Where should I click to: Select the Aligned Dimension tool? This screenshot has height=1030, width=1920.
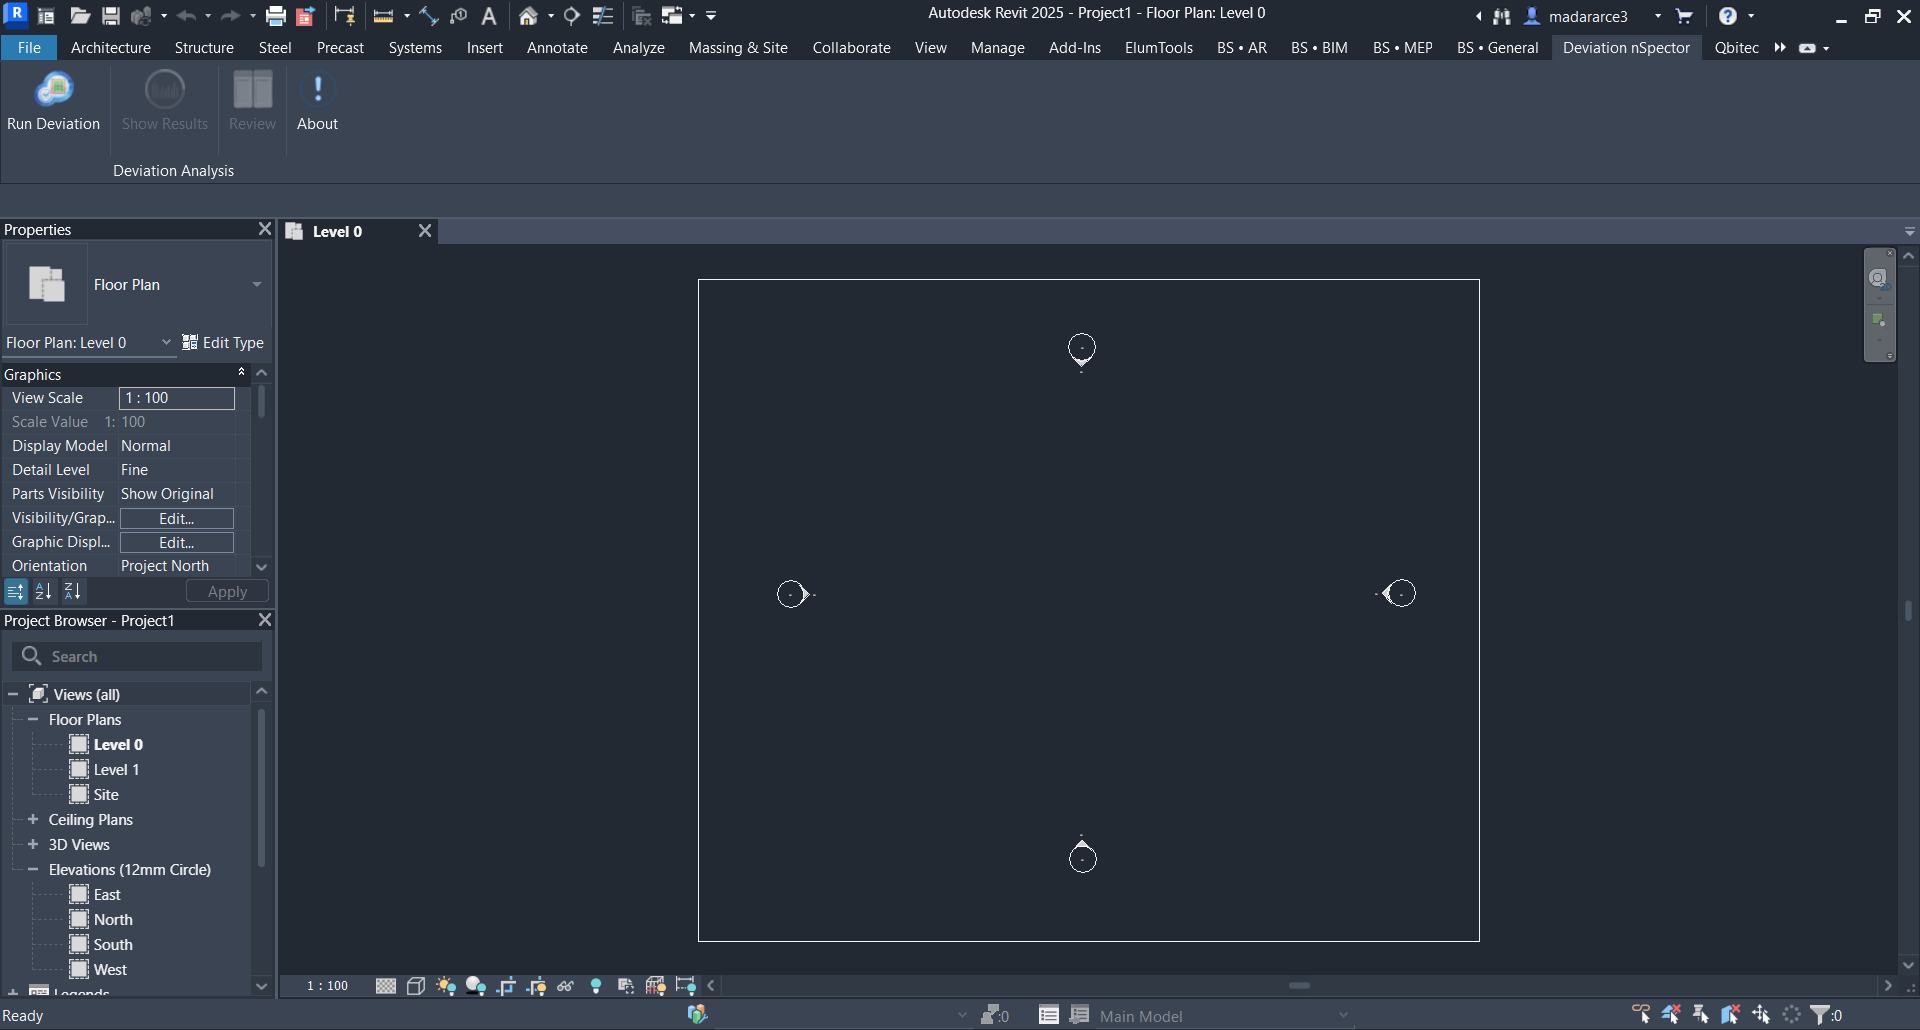429,16
